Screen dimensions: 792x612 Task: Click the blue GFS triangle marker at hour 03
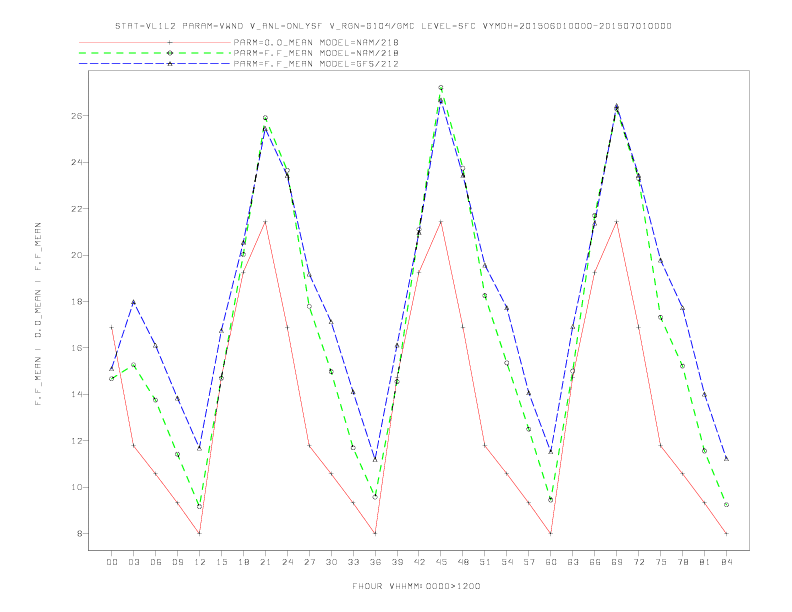[x=133, y=302]
